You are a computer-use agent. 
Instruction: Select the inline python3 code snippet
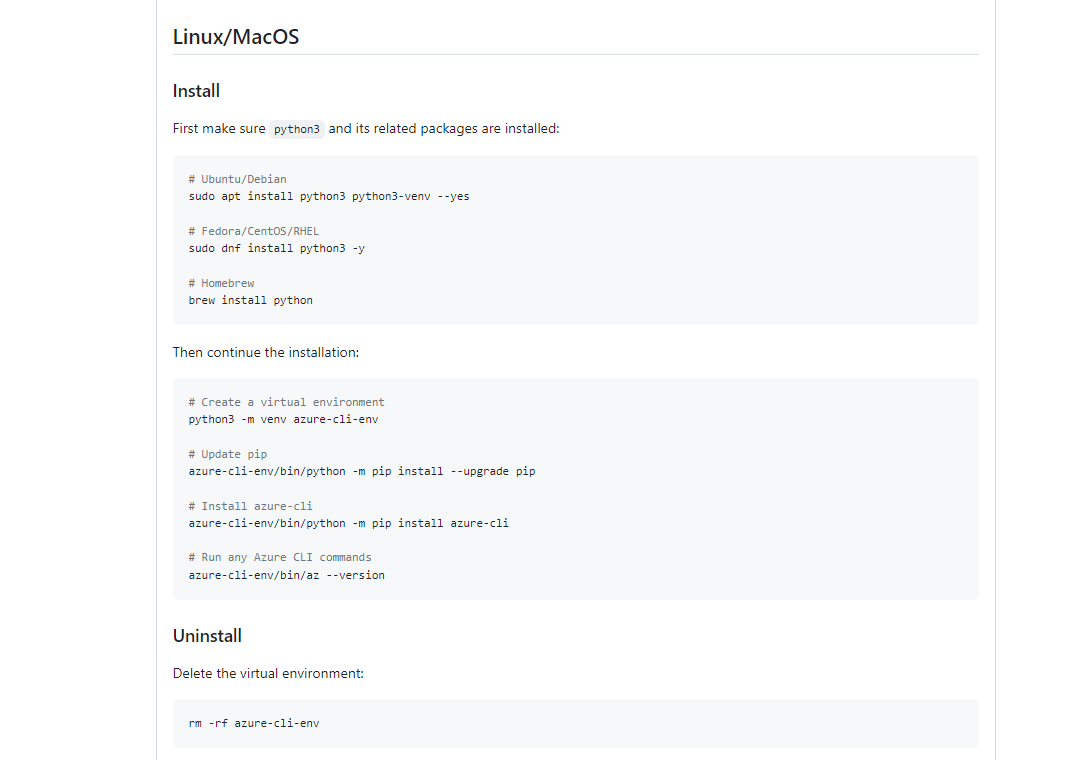(296, 129)
